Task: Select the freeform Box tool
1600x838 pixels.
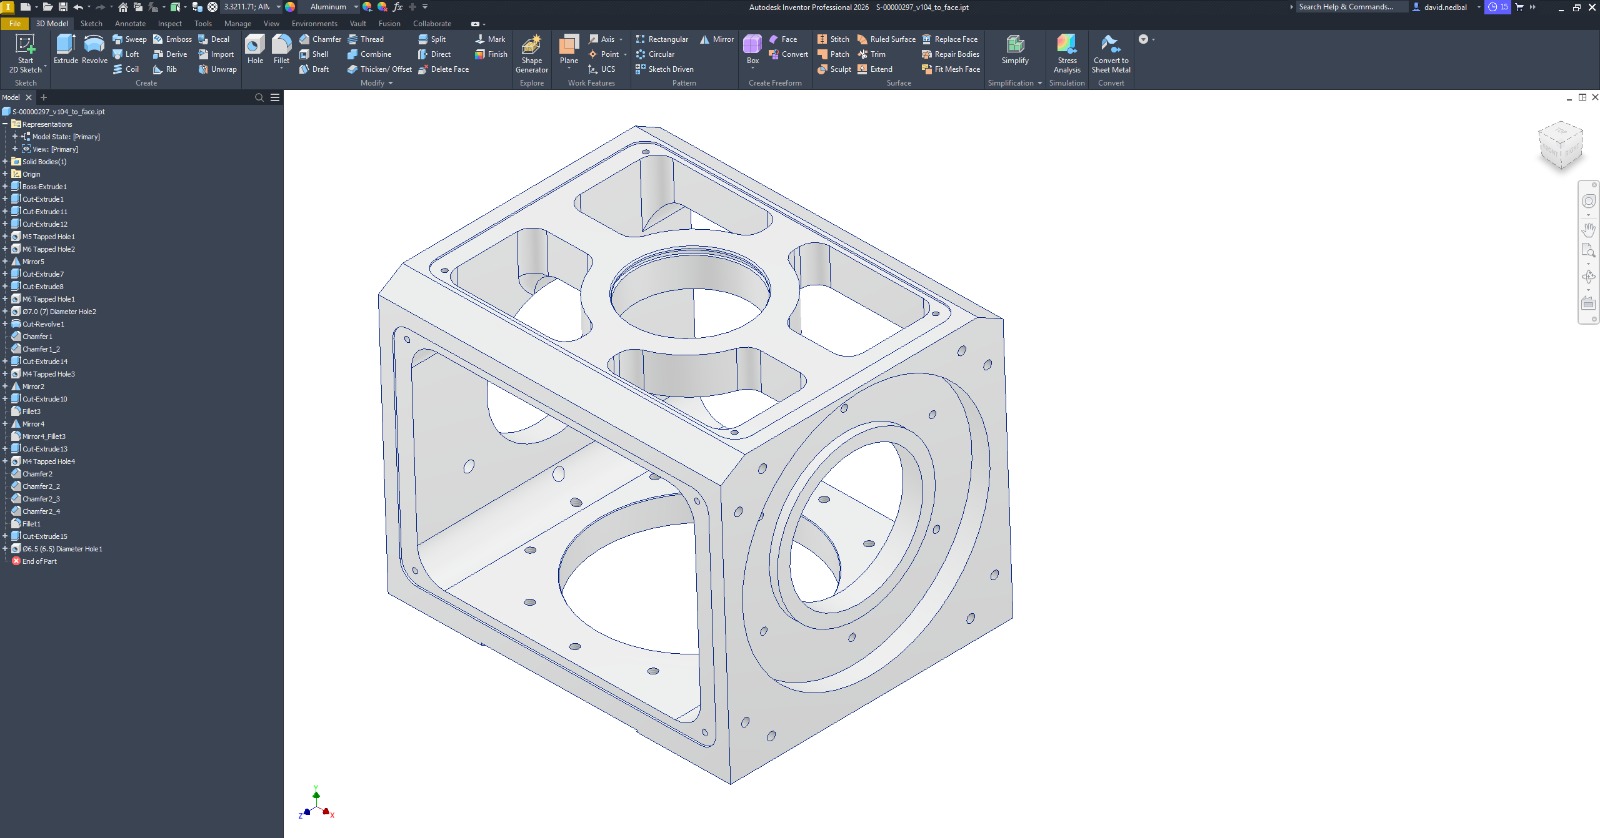Action: (x=752, y=49)
